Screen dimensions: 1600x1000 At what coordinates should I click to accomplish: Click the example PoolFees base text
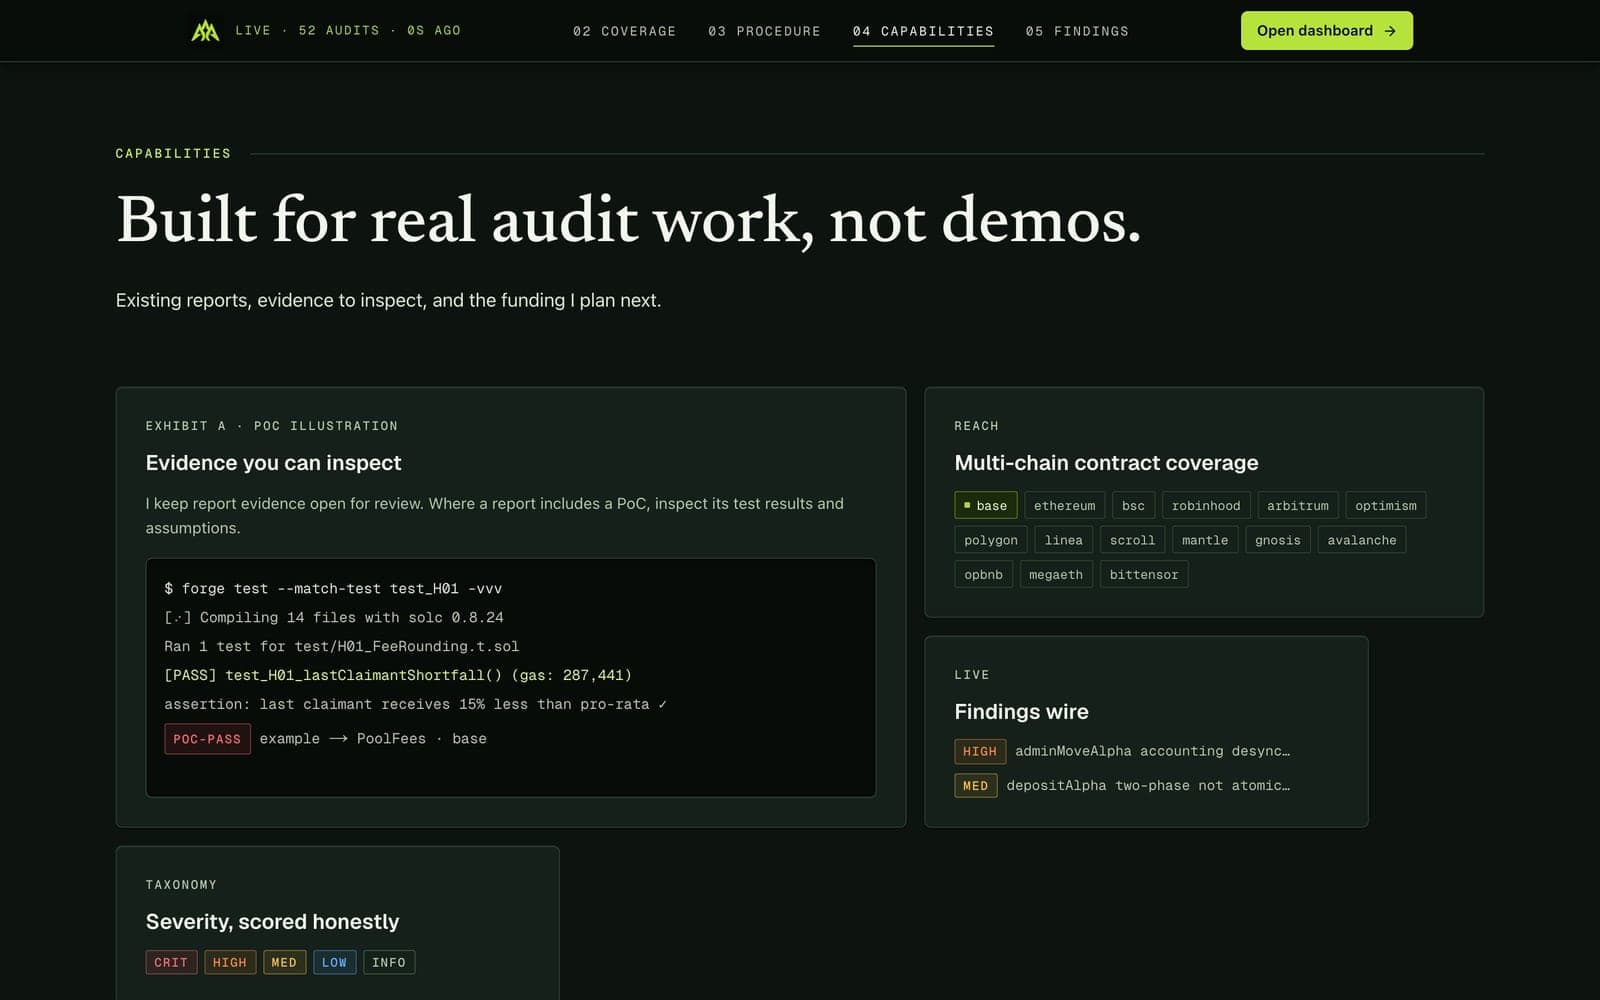(373, 739)
